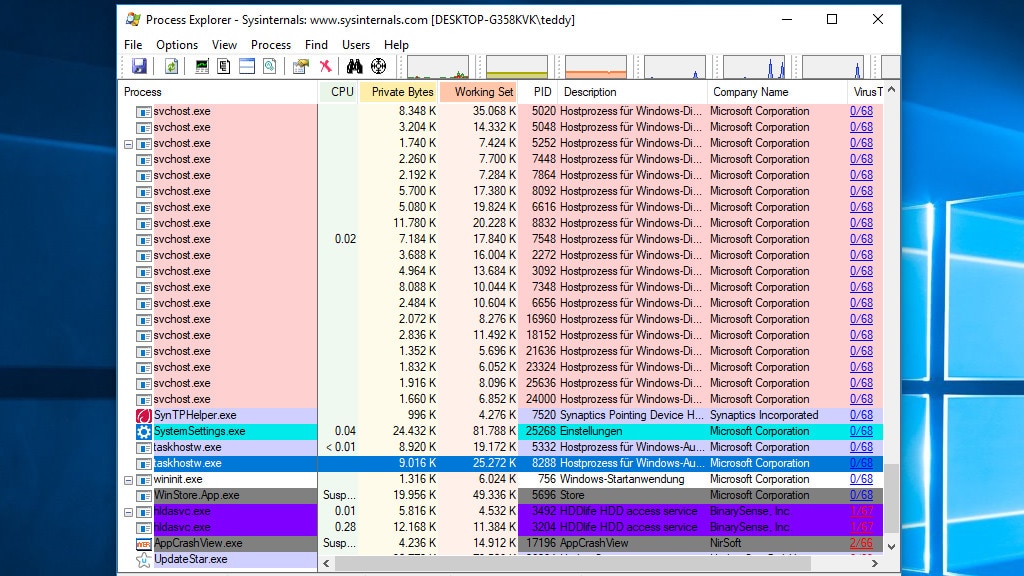Open the File menu

tap(133, 44)
